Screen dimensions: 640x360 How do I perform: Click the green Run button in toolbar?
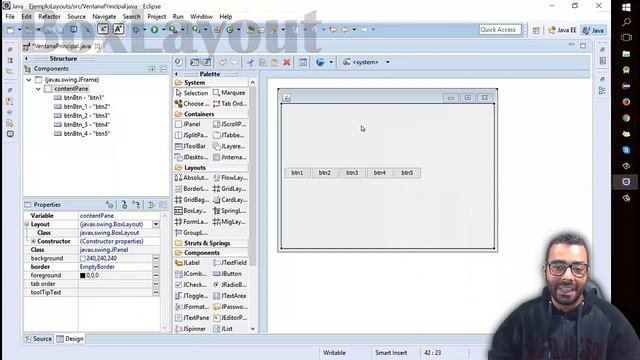[154, 29]
